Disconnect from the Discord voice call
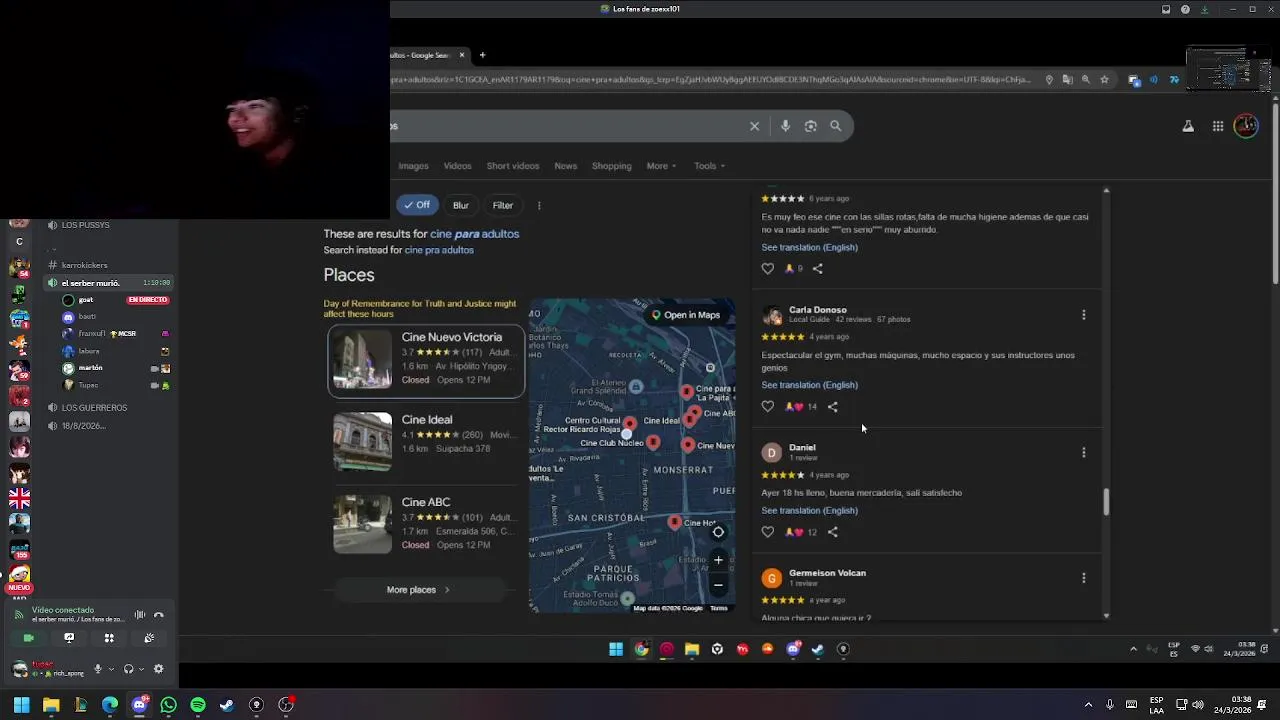Screen dimensions: 1280x720 click(158, 614)
